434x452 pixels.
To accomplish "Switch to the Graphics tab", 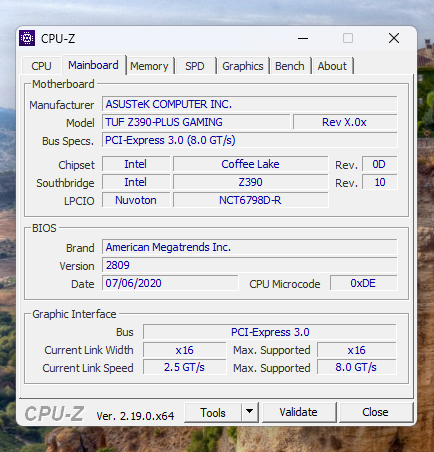I will (x=243, y=66).
